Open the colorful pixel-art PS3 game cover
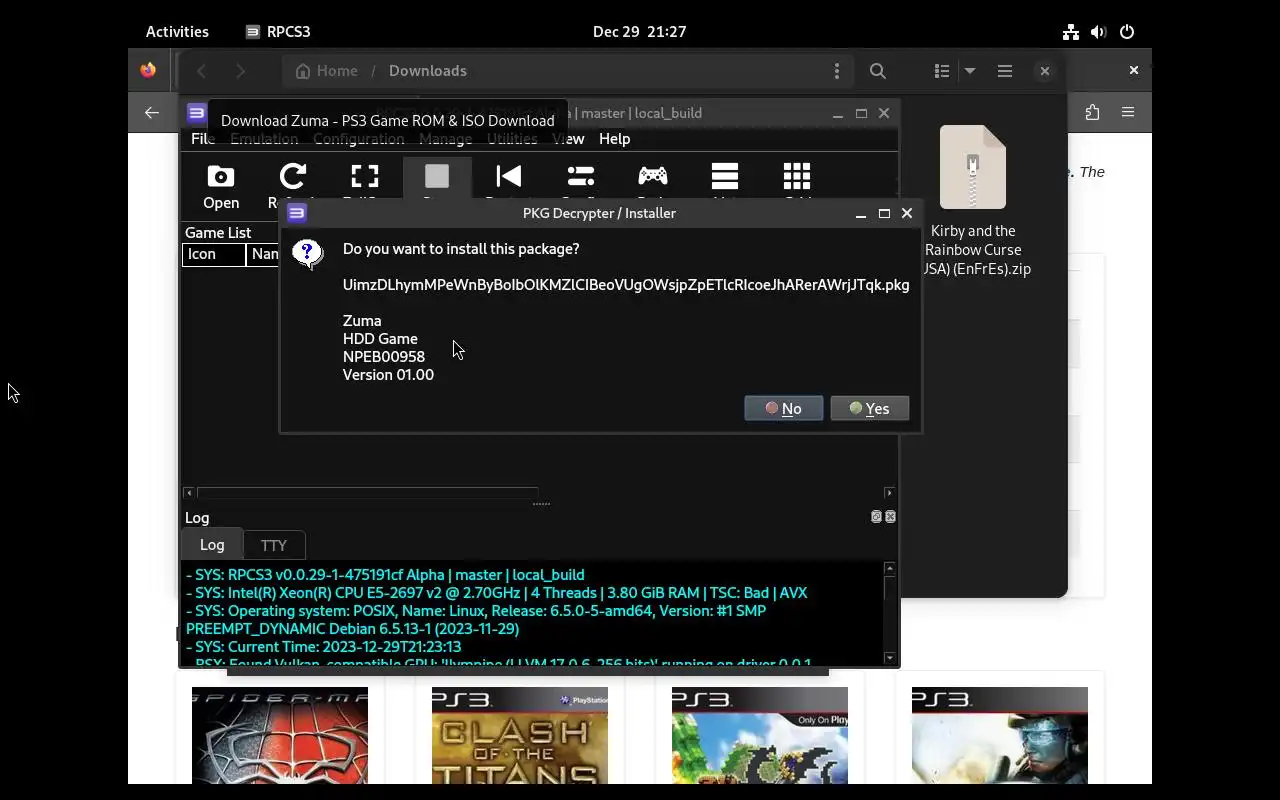 coord(760,735)
